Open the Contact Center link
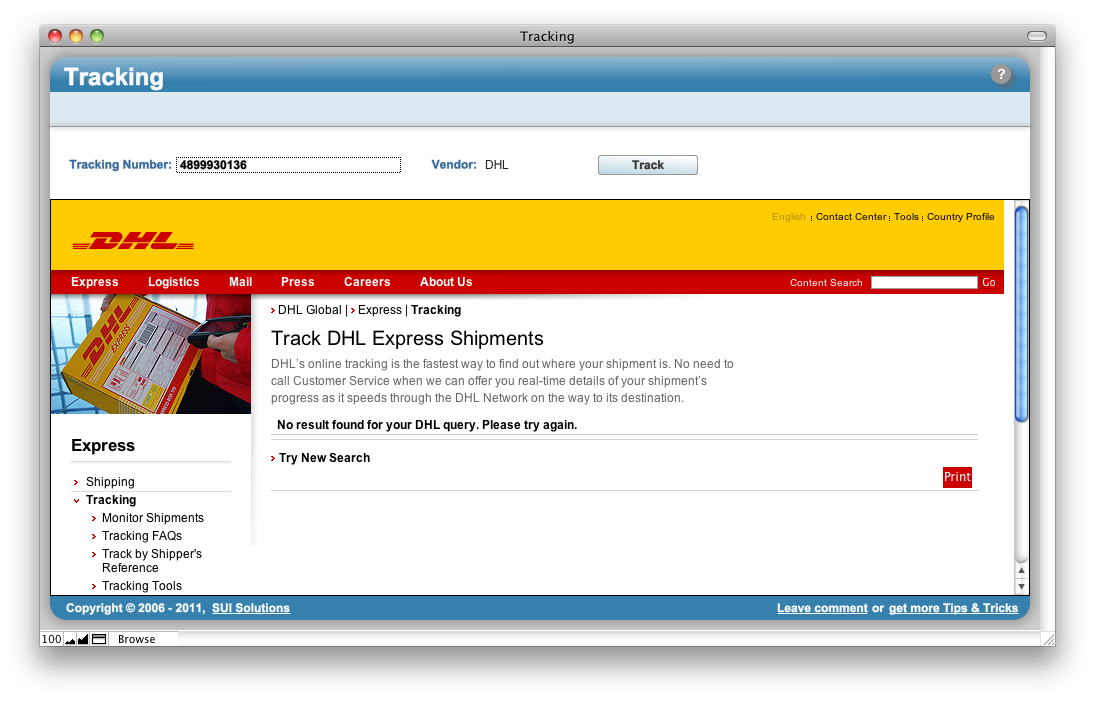This screenshot has height=701, width=1095. pyautogui.click(x=851, y=217)
